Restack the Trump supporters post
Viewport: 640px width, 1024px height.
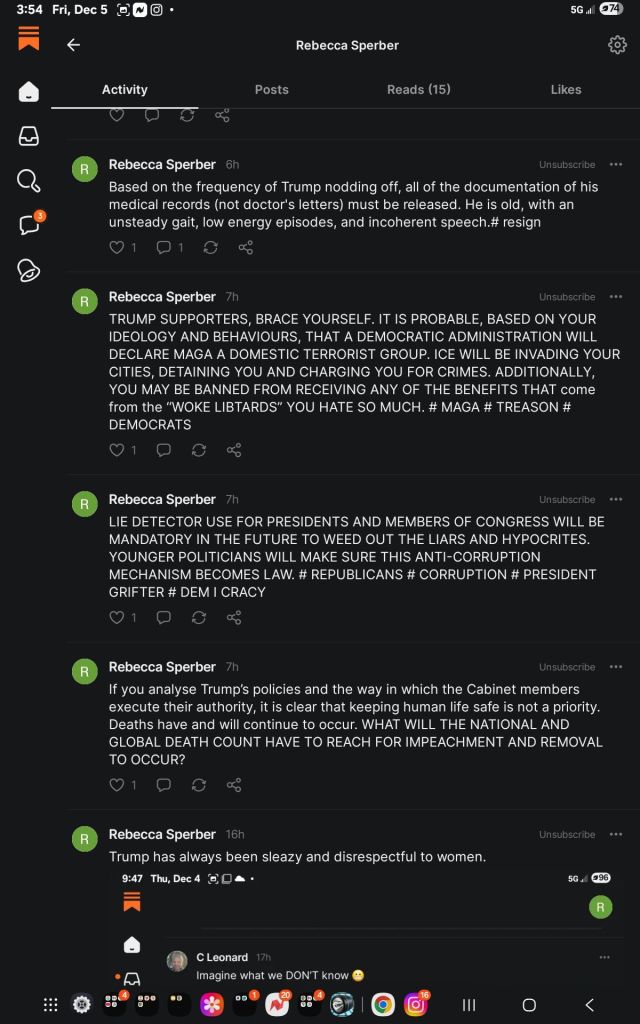(198, 450)
